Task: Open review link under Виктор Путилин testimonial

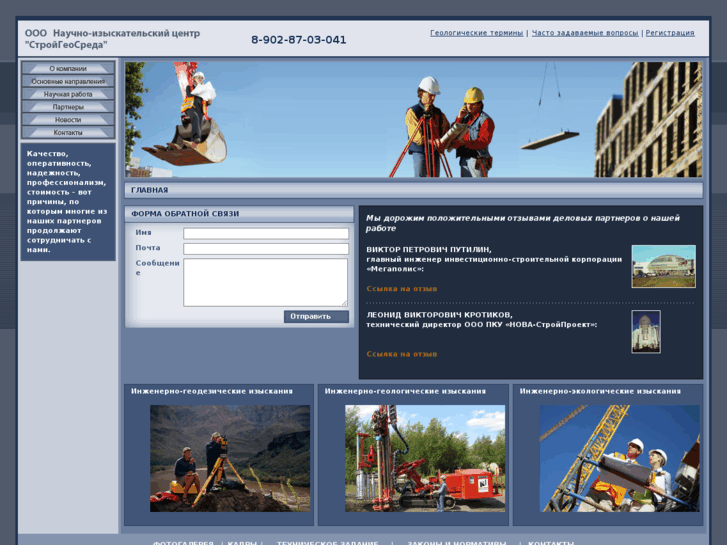Action: coord(401,289)
